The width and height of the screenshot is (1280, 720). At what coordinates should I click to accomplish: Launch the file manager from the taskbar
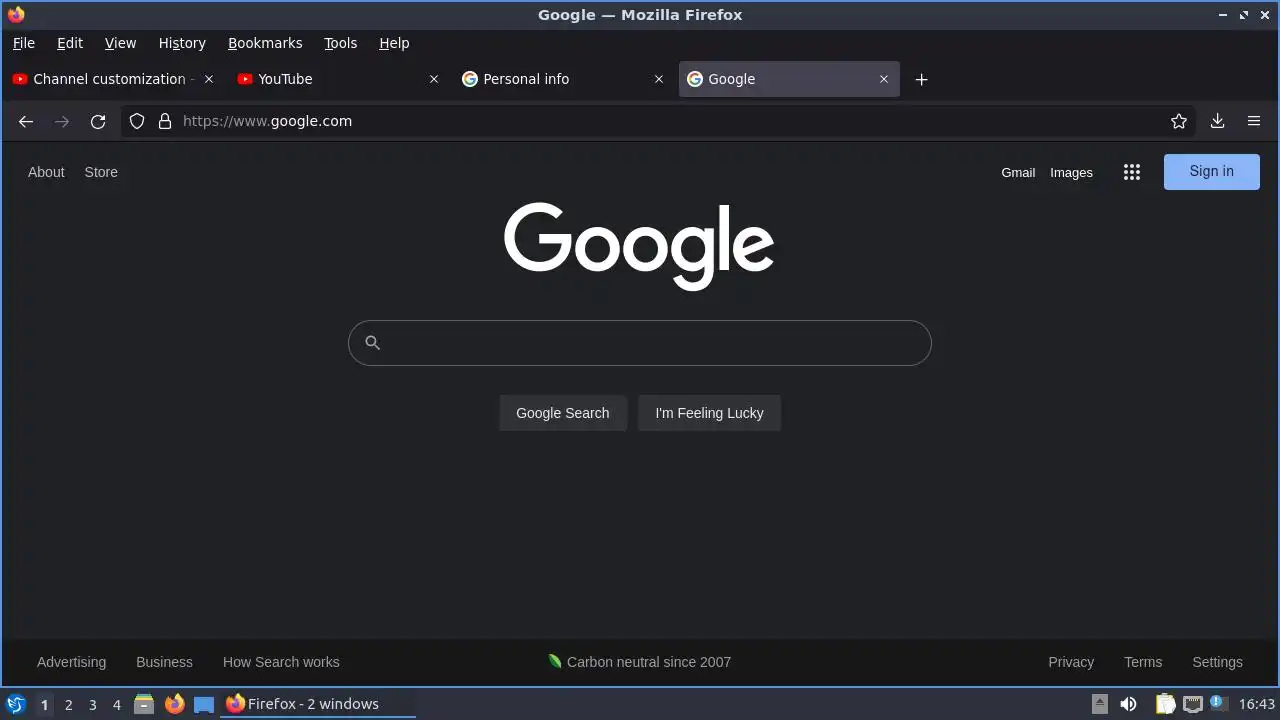pyautogui.click(x=144, y=704)
